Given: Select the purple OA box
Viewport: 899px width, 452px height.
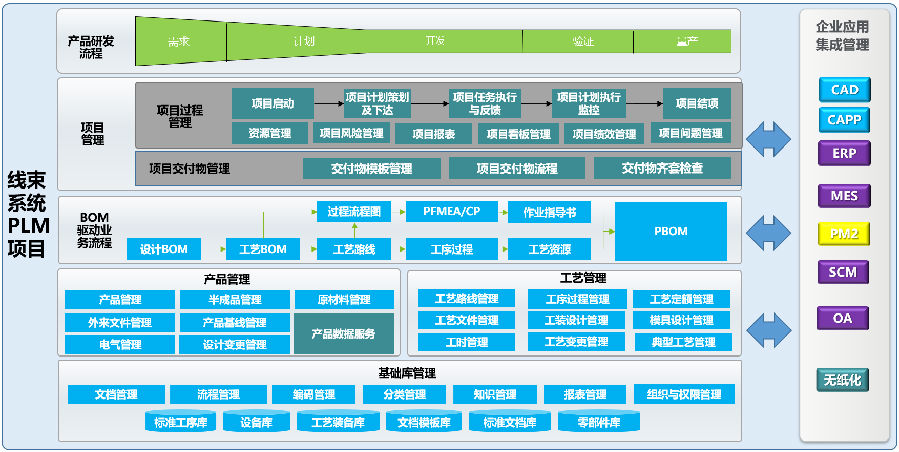Looking at the screenshot, I should (x=845, y=317).
